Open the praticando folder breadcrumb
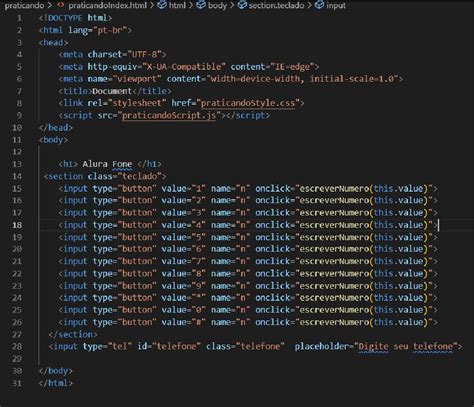 point(24,5)
